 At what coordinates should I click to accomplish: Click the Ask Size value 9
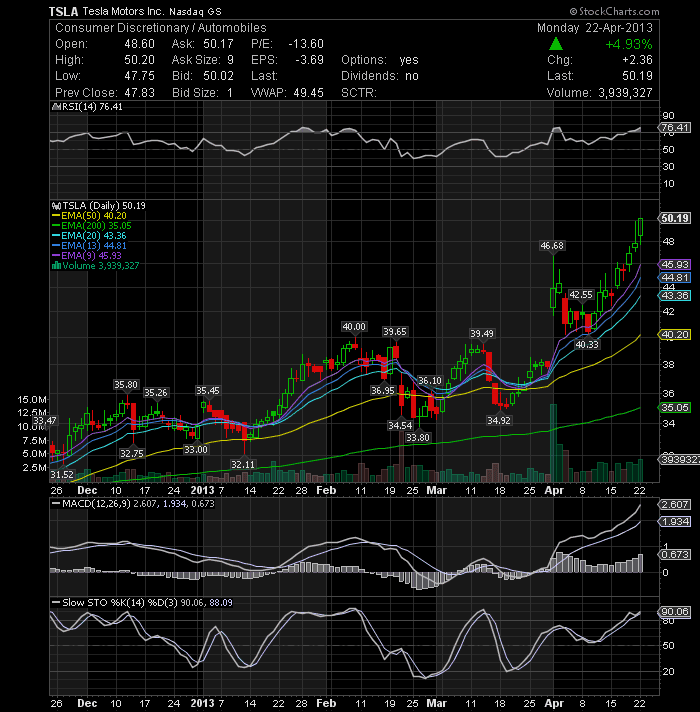pyautogui.click(x=231, y=60)
